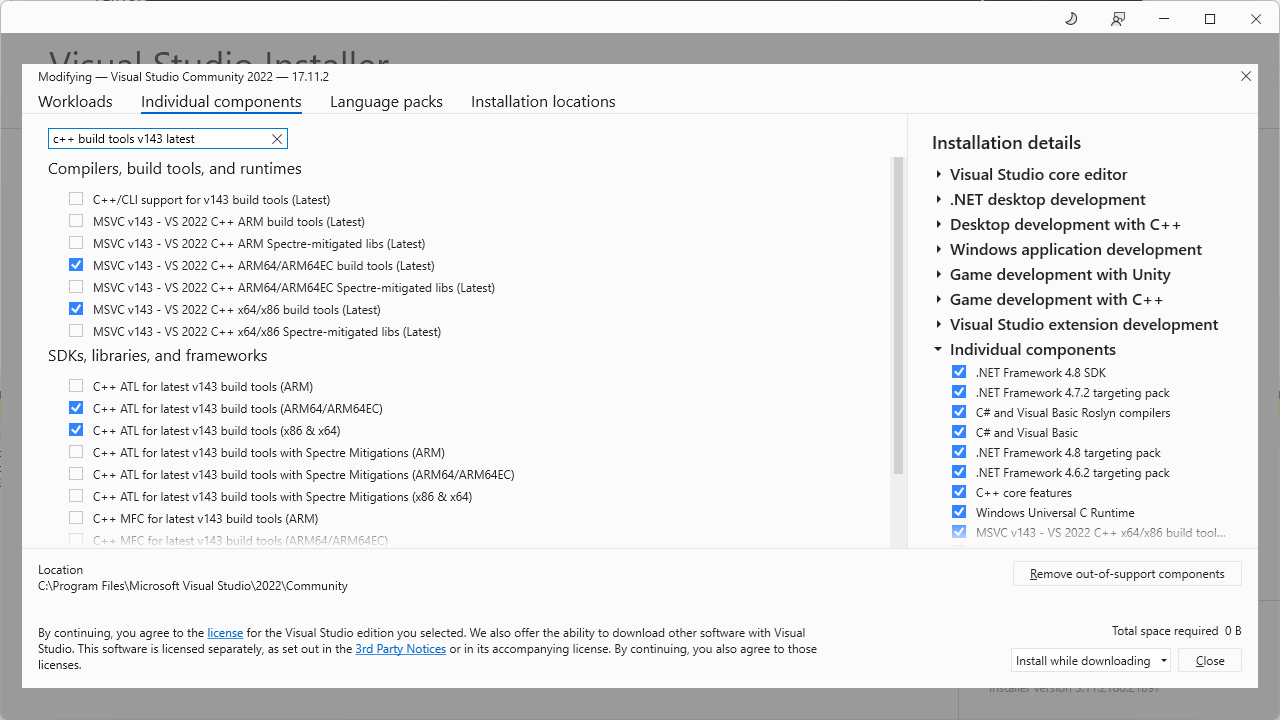Check MSVC v143 ARM64/ARM64EC Spectre-mitigated libs
The width and height of the screenshot is (1280, 720).
[76, 288]
